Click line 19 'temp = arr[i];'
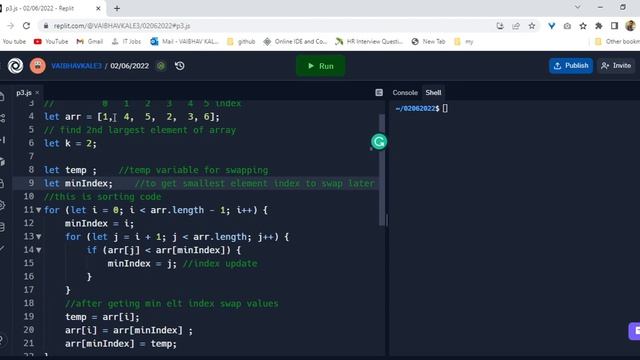 [x=102, y=317]
